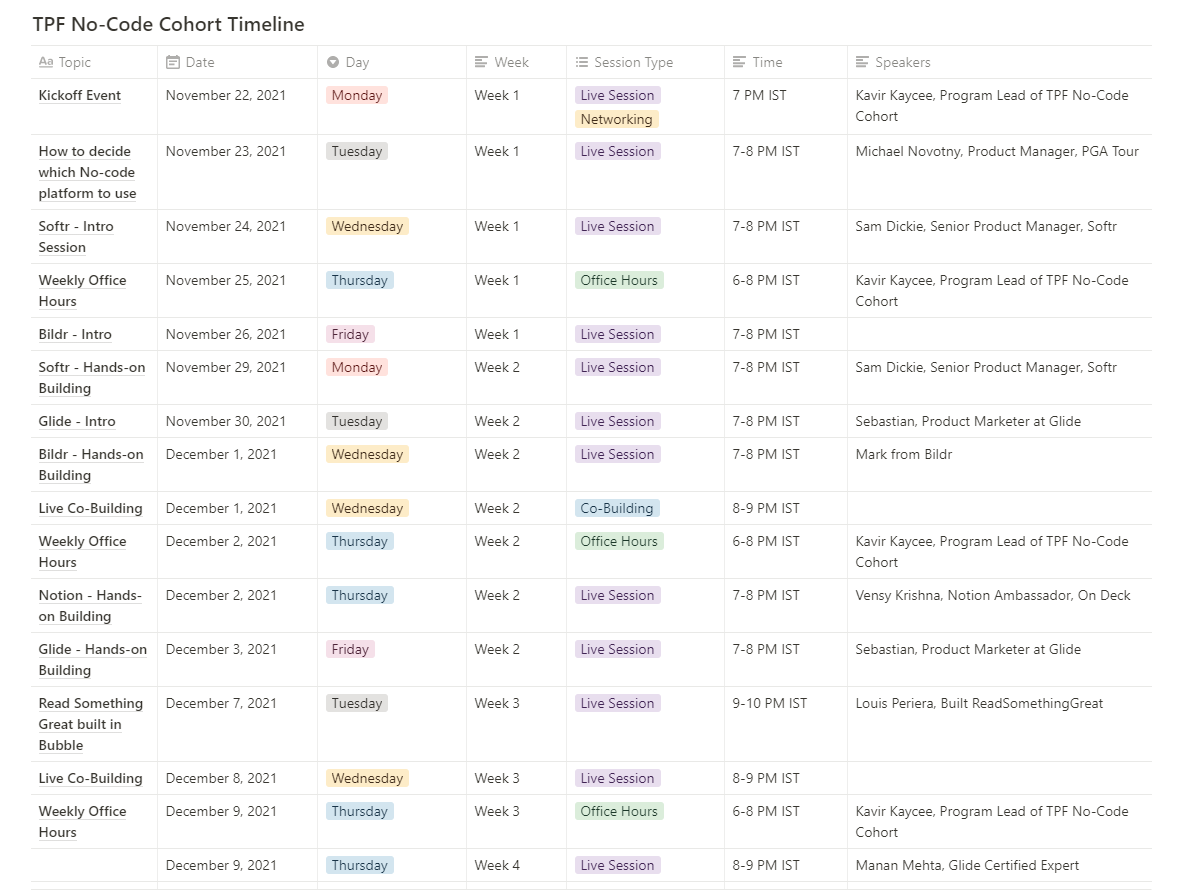The image size is (1185, 895).
Task: Open the Topic column header menu
Action: point(94,62)
